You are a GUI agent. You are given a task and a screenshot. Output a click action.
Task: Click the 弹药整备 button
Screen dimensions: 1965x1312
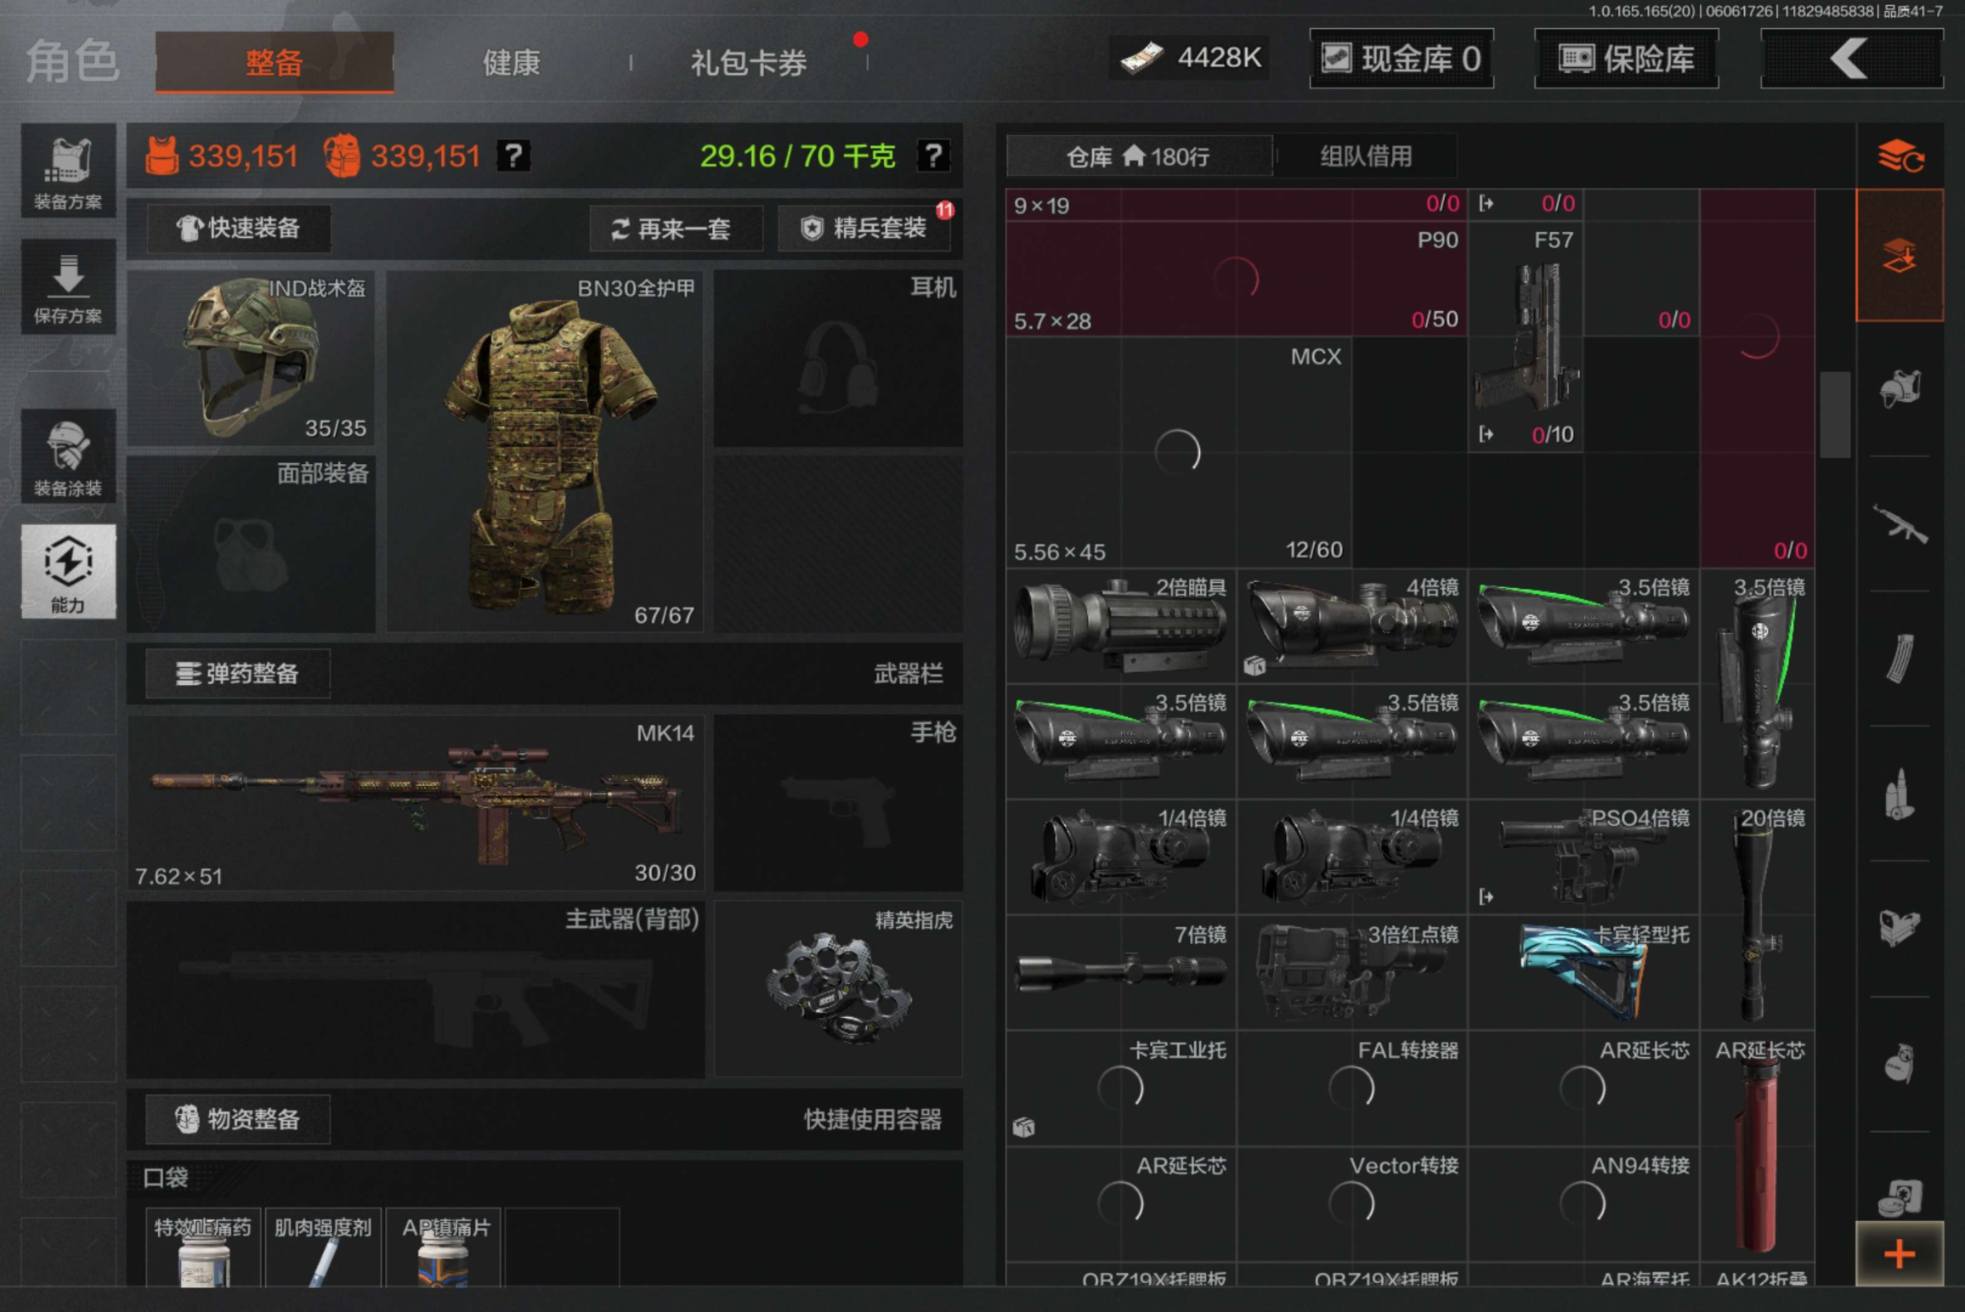238,673
